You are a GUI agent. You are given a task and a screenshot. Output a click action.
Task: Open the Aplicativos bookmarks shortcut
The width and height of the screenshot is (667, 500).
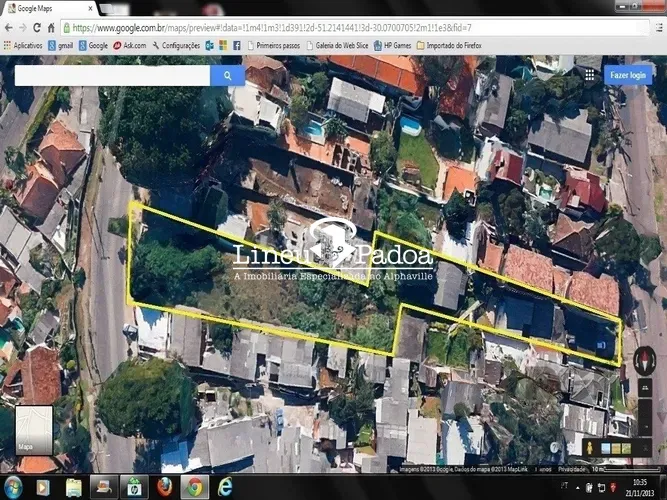[x=23, y=45]
